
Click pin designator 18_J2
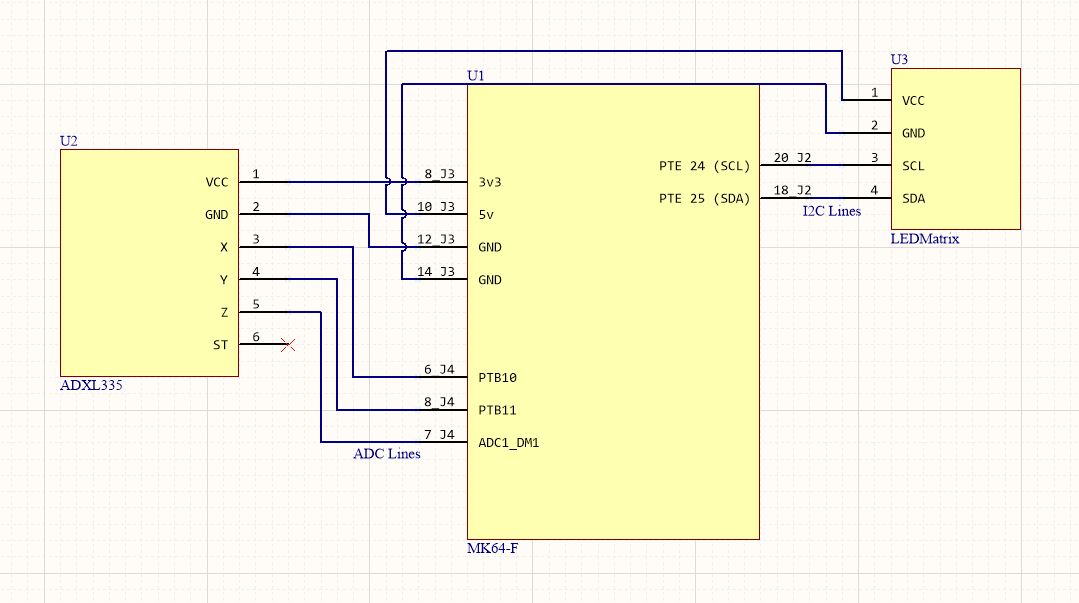[x=793, y=190]
